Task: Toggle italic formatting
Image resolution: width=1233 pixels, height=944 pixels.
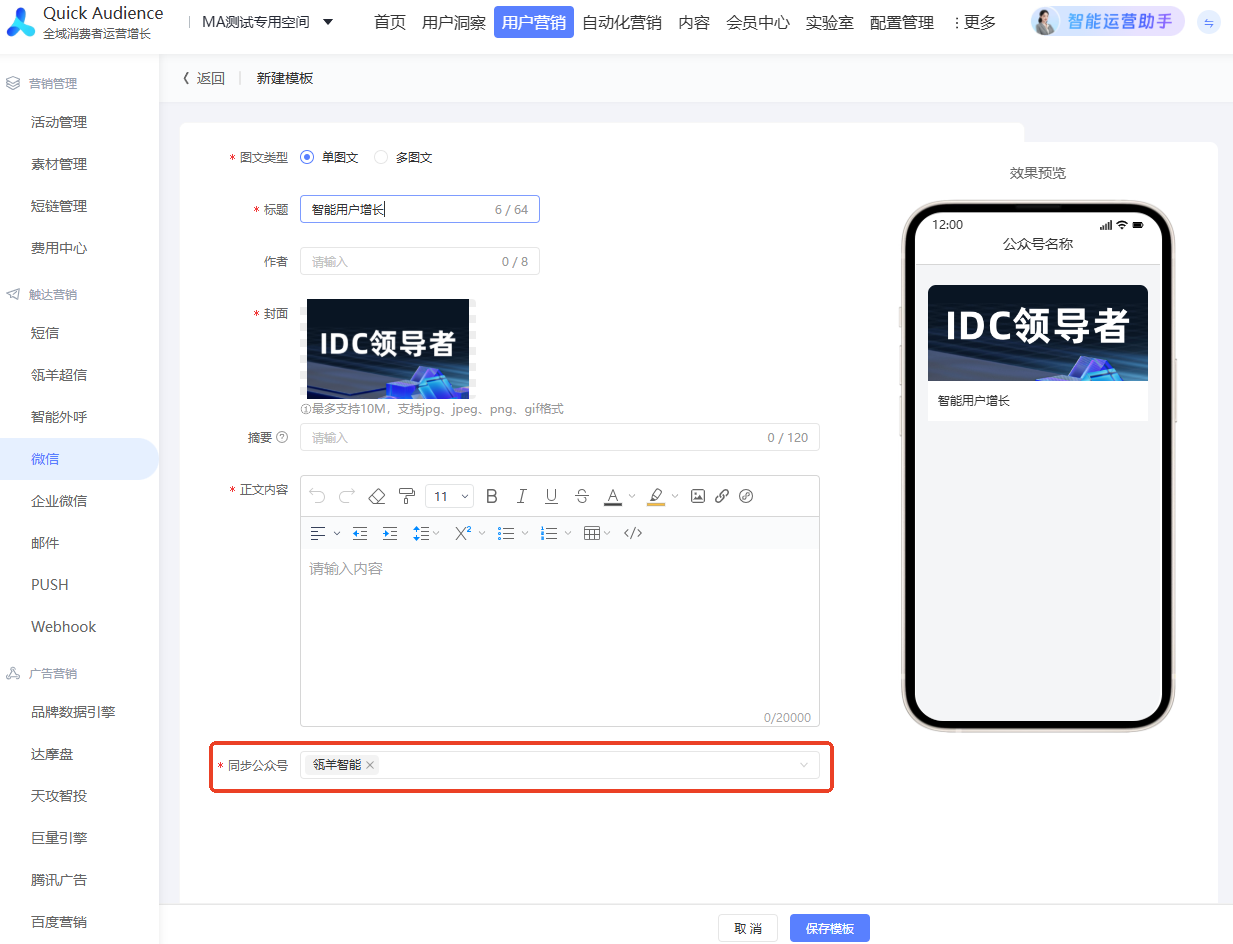Action: 521,496
